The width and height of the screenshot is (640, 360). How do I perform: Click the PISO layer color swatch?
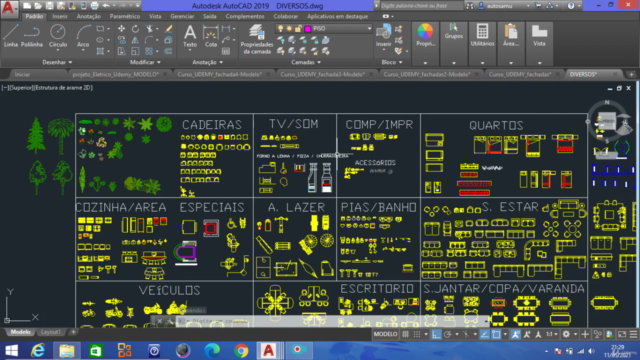[308, 29]
